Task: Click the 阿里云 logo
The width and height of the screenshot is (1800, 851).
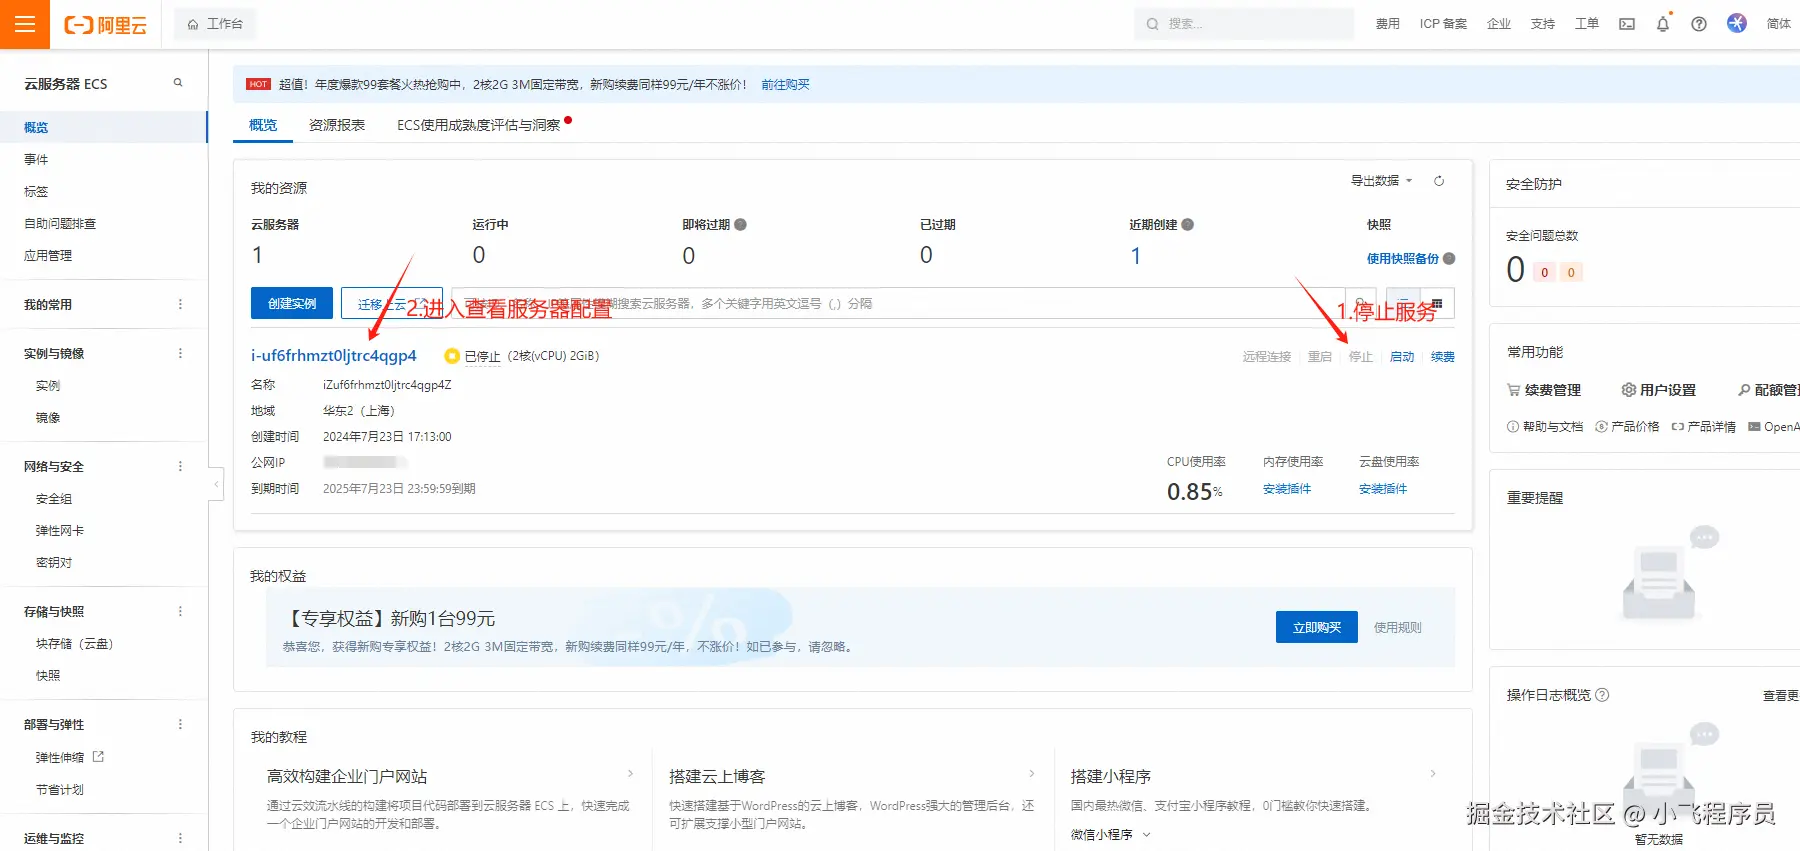Action: click(x=105, y=25)
